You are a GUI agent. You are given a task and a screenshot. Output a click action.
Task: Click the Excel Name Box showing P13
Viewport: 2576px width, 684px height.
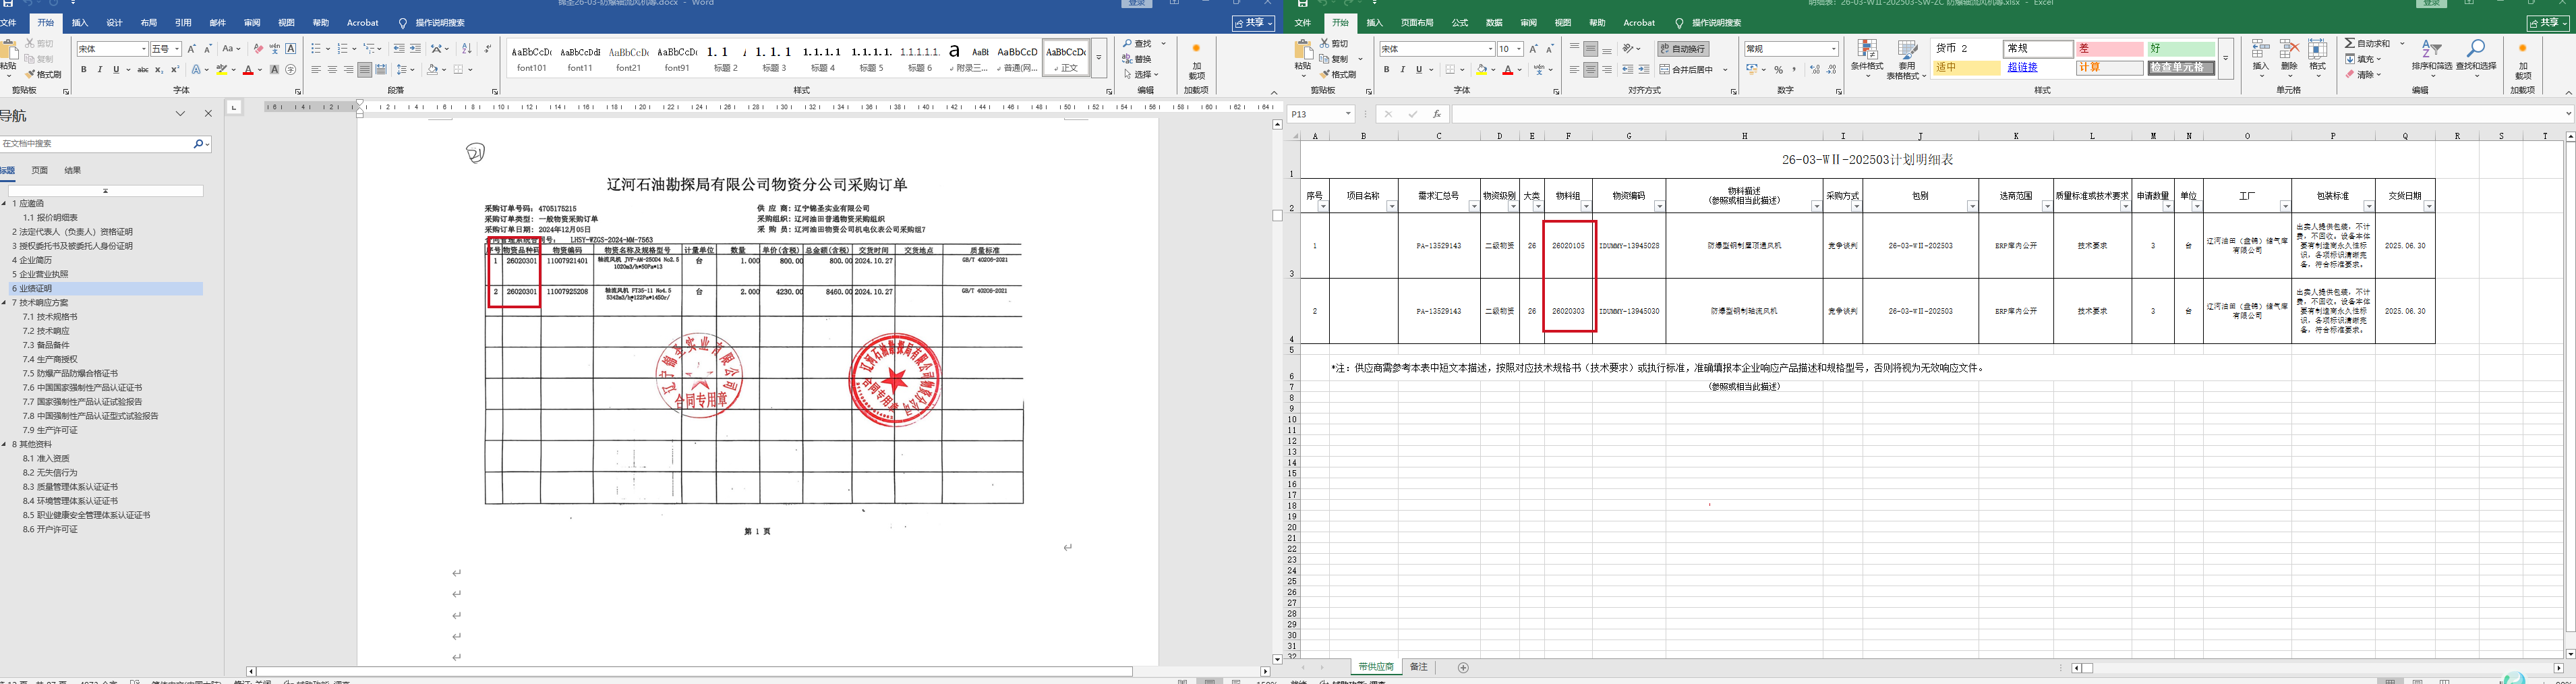[x=1320, y=115]
